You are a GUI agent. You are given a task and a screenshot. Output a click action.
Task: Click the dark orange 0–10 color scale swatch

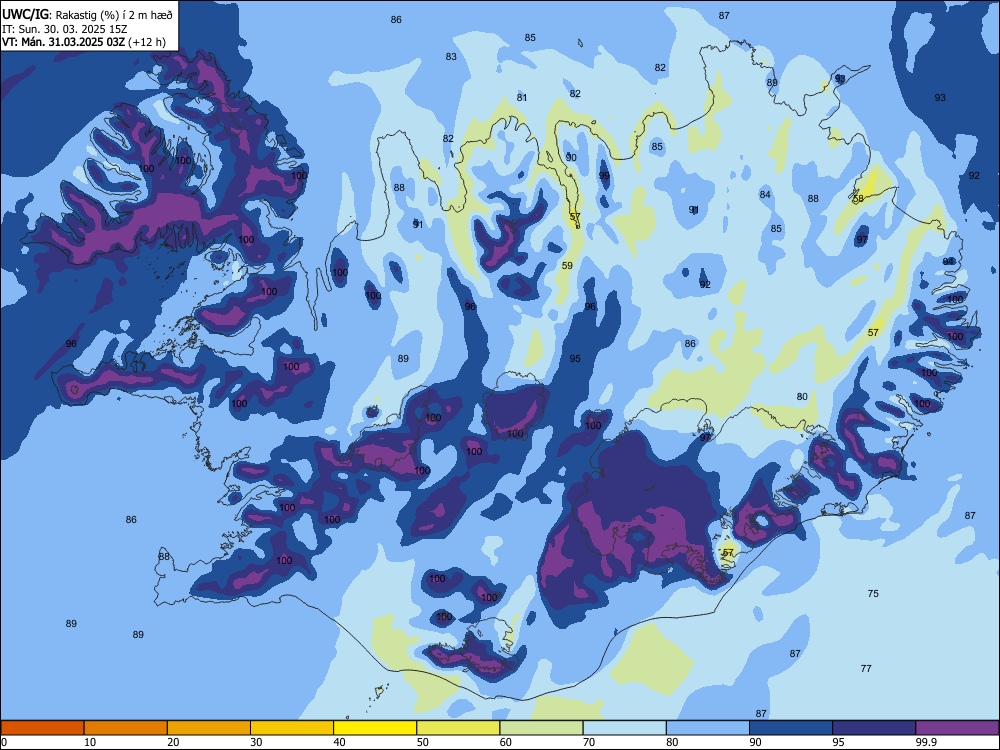42,728
